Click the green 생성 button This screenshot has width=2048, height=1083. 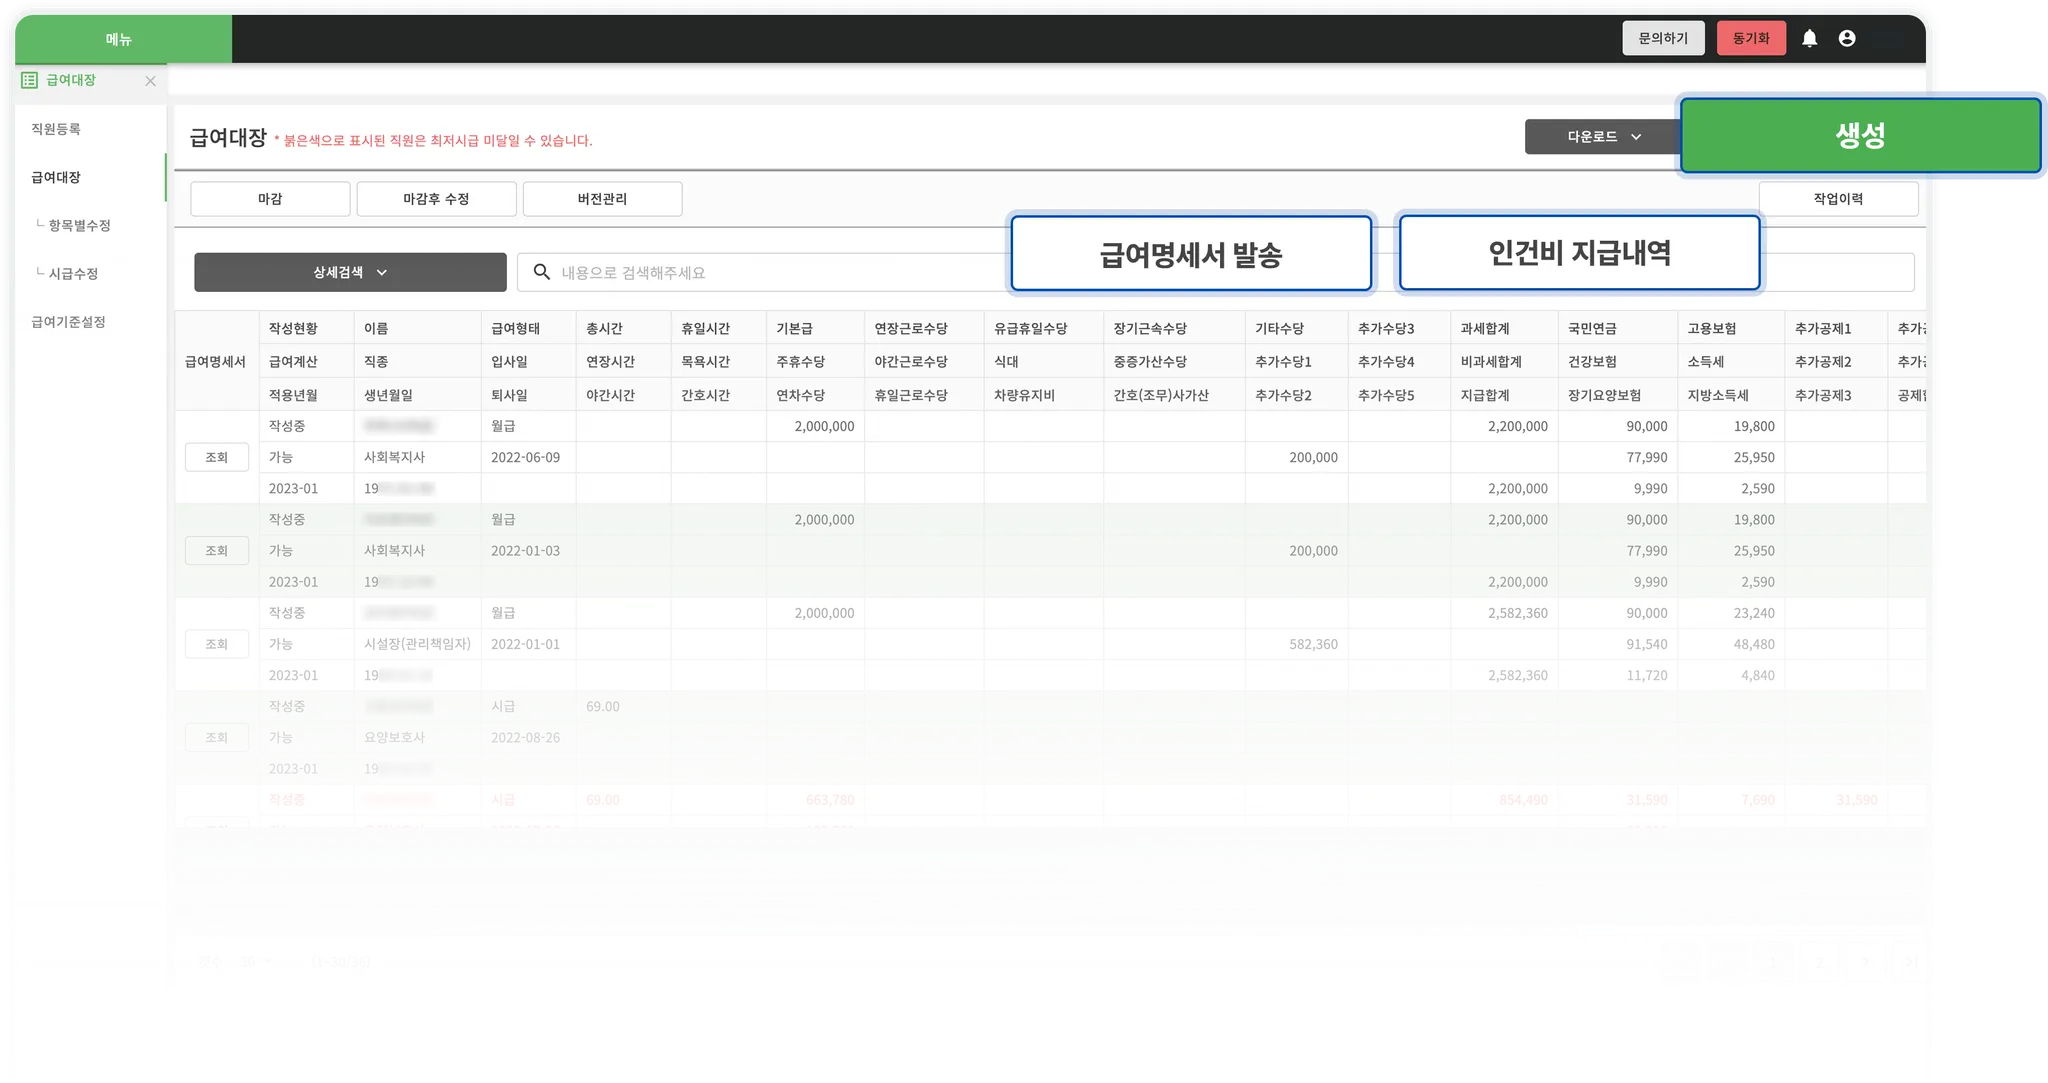pos(1860,135)
